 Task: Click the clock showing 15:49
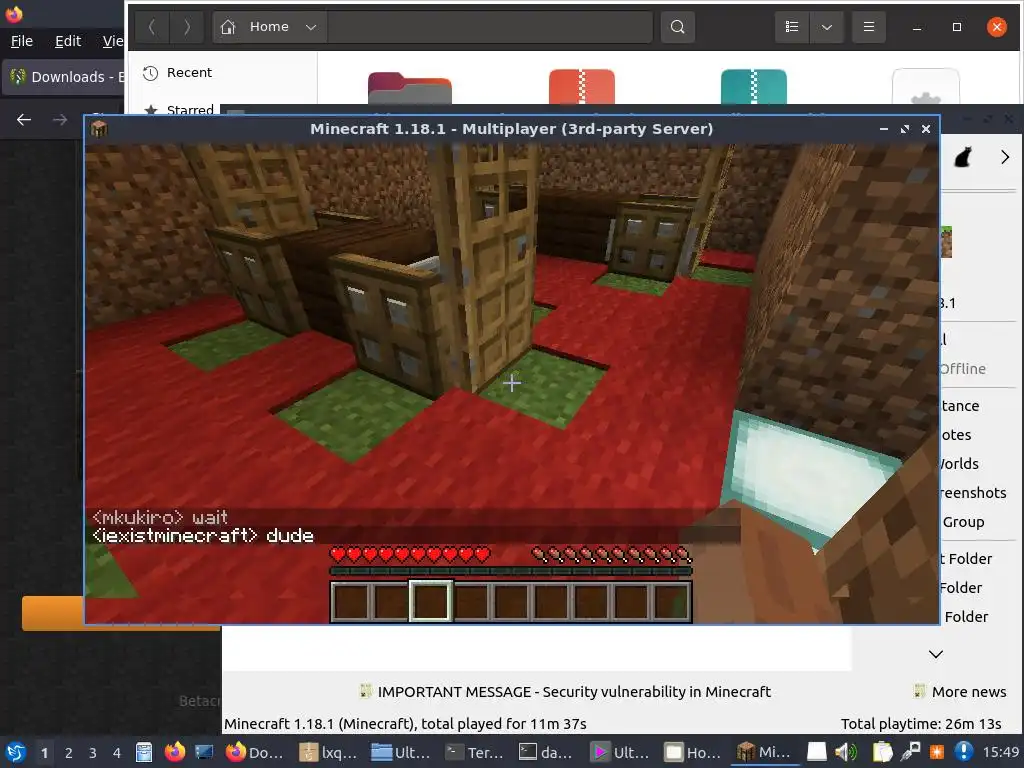(1000, 752)
